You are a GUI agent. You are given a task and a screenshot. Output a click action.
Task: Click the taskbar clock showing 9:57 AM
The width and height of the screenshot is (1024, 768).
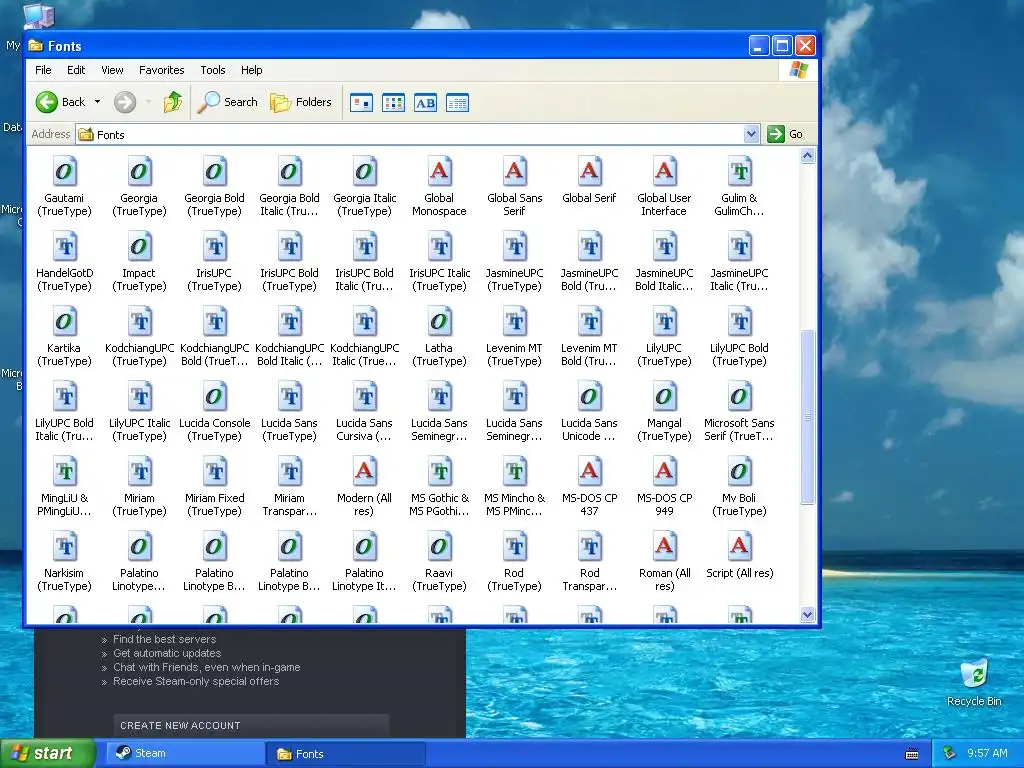[x=987, y=753]
